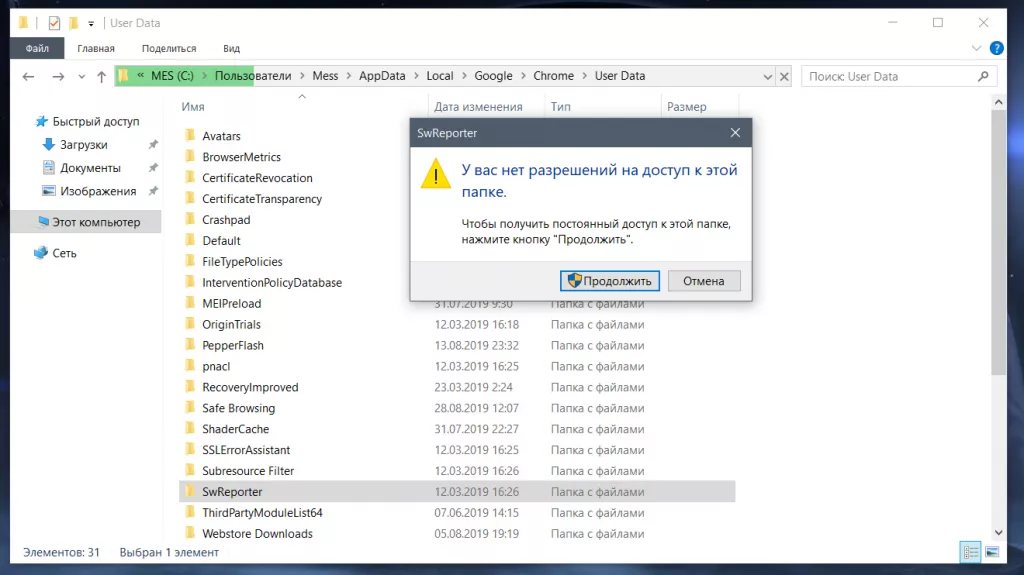The image size is (1024, 575).
Task: Sort by the Имя column header
Action: [x=193, y=107]
